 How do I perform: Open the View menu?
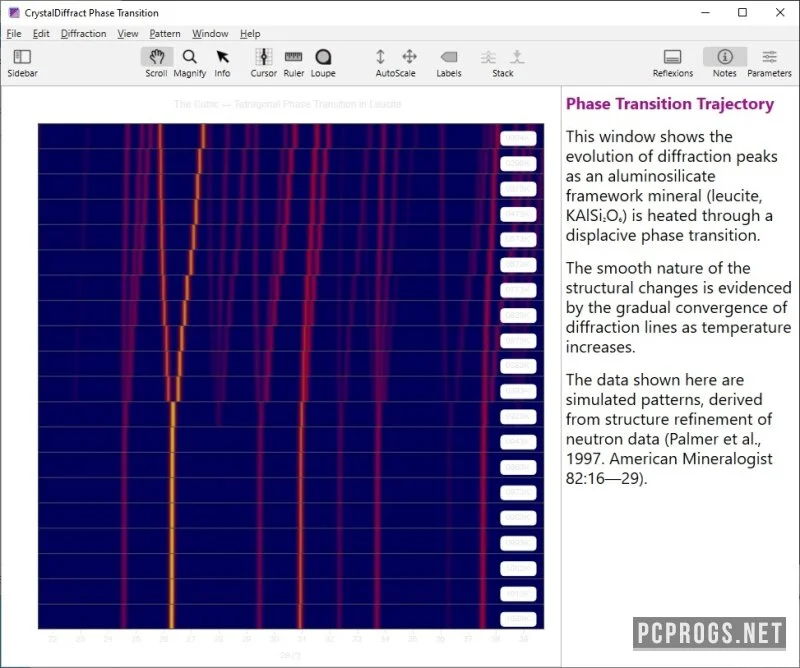pyautogui.click(x=128, y=34)
